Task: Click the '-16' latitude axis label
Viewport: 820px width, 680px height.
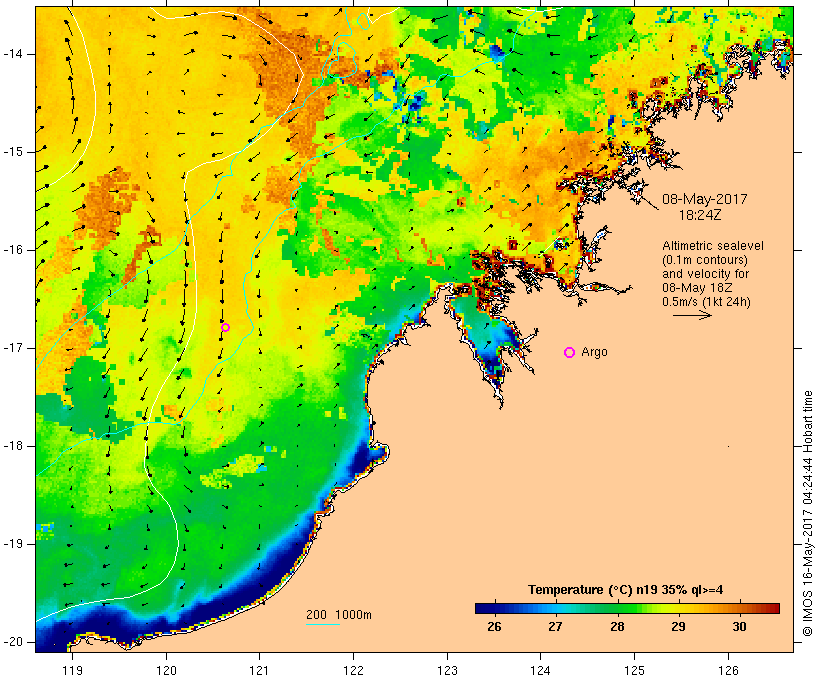Action: (x=12, y=250)
